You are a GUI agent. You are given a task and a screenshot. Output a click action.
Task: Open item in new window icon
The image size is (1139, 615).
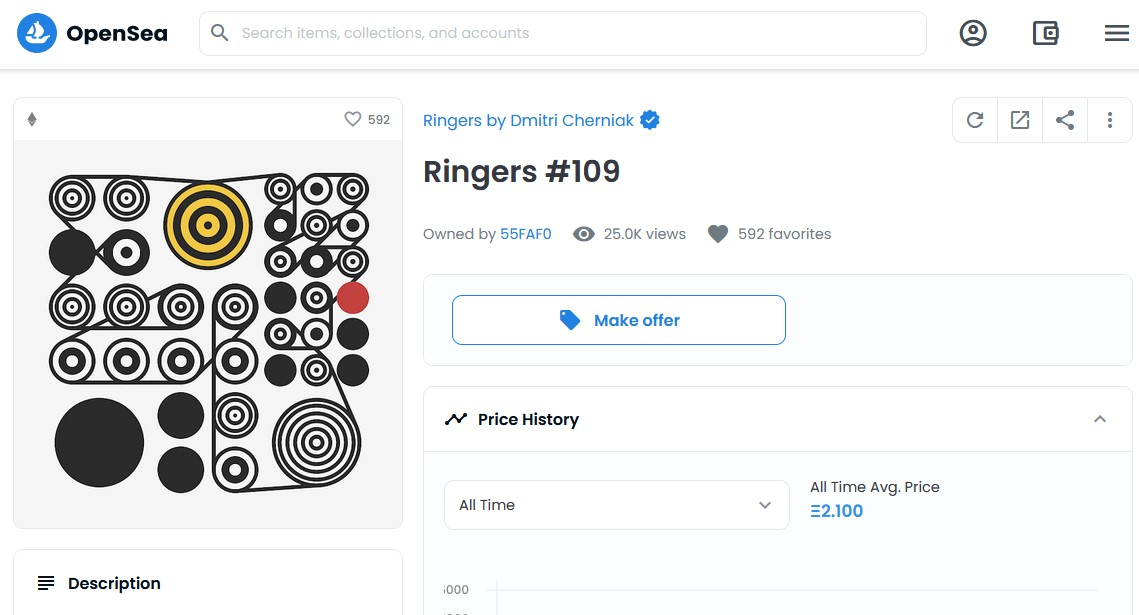coord(1020,121)
